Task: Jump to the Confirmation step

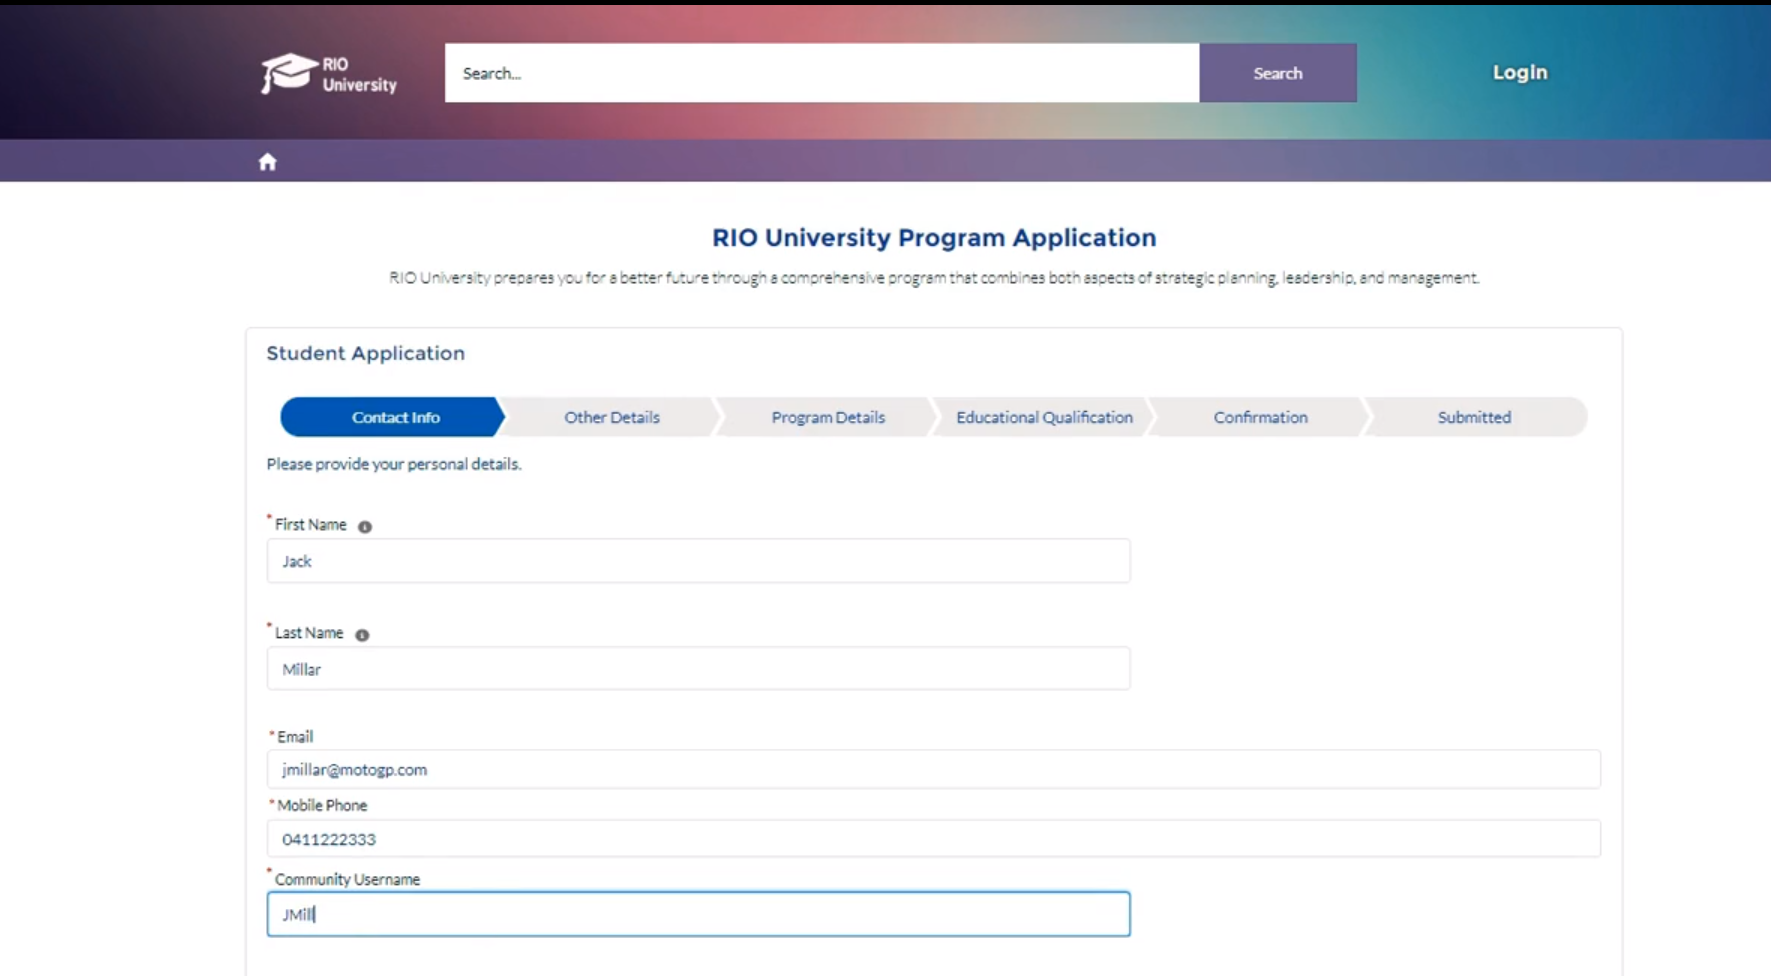Action: point(1260,417)
